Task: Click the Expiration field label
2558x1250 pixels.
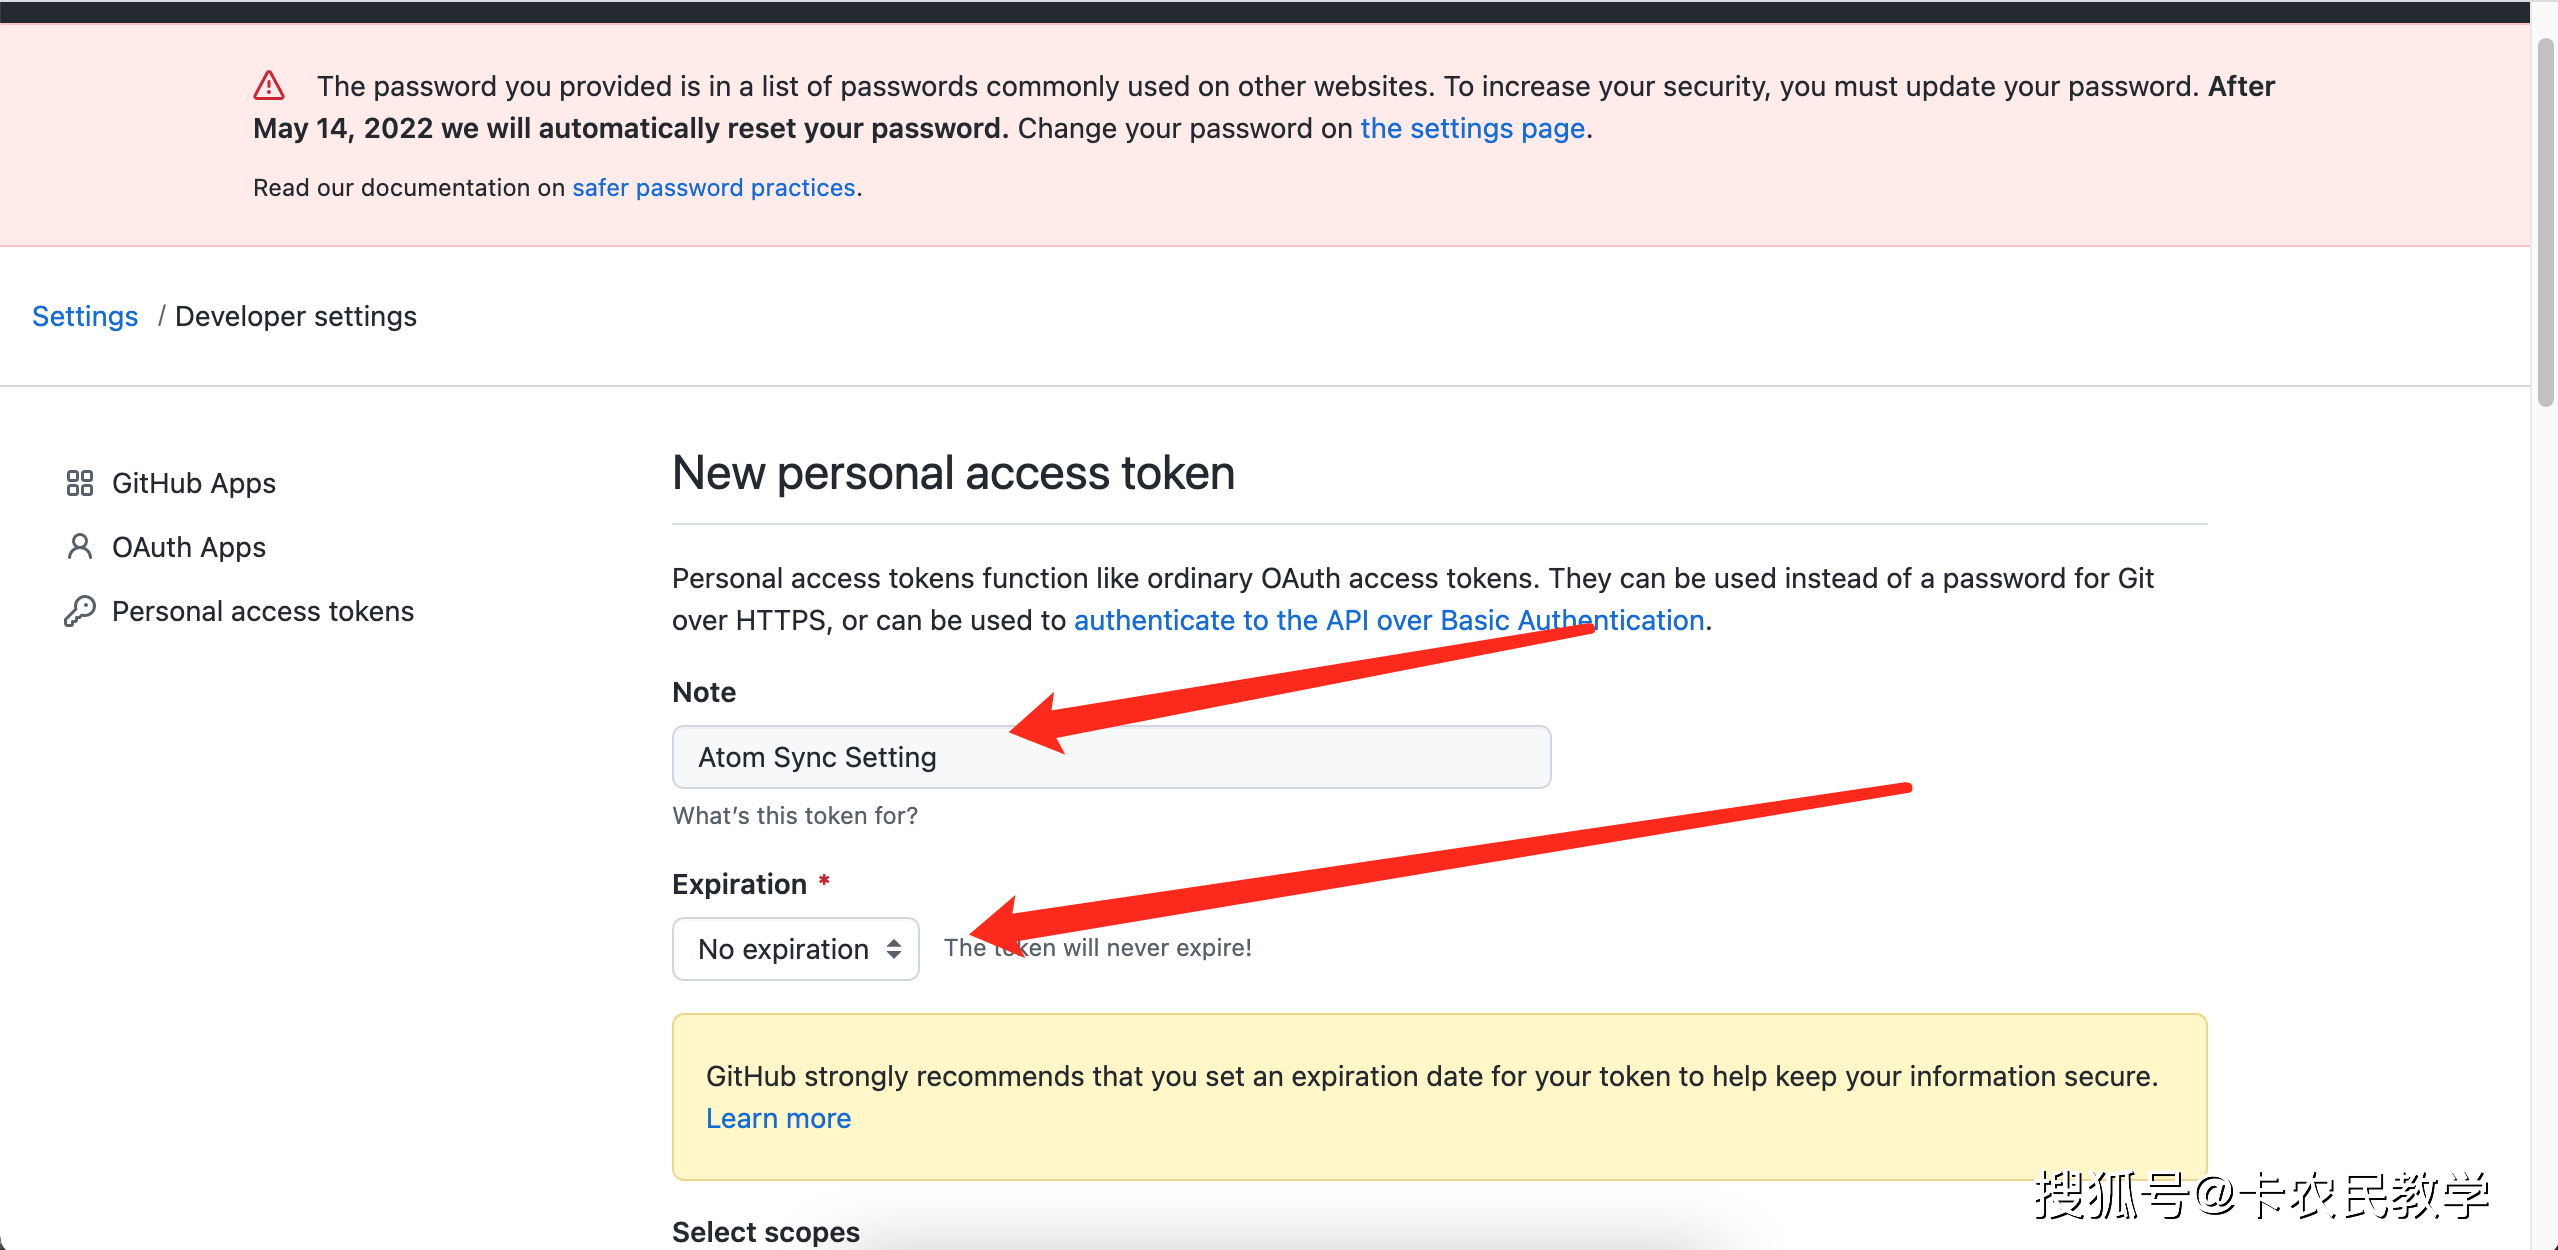Action: [740, 884]
